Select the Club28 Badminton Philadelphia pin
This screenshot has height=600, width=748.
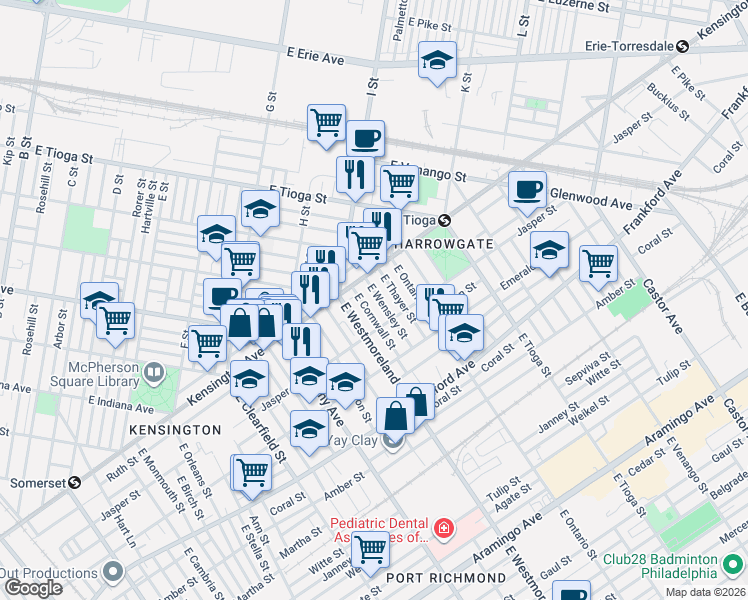coord(734,565)
